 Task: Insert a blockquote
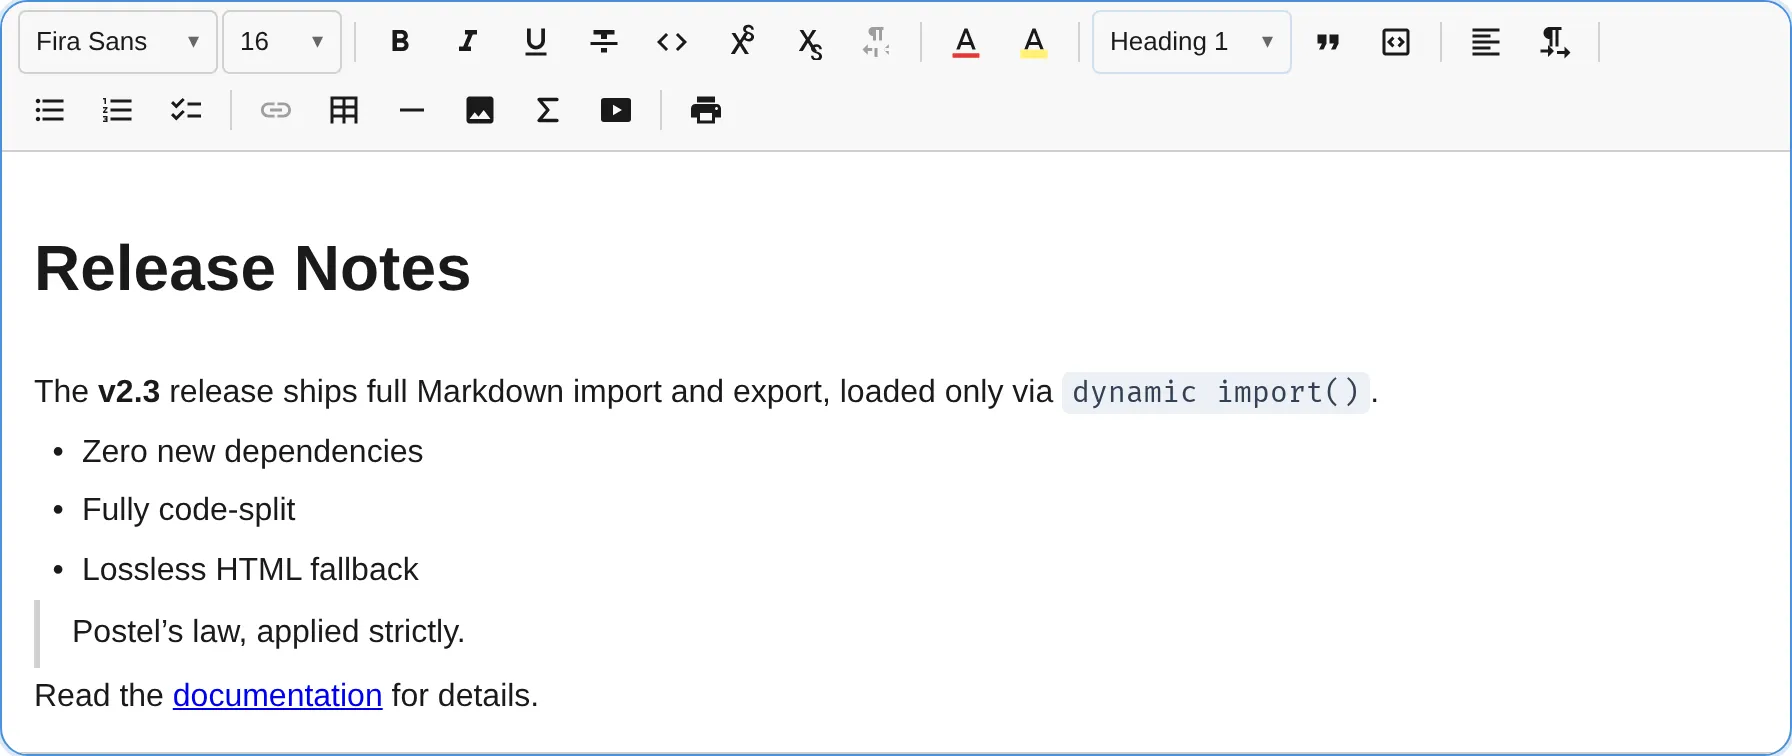1328,42
